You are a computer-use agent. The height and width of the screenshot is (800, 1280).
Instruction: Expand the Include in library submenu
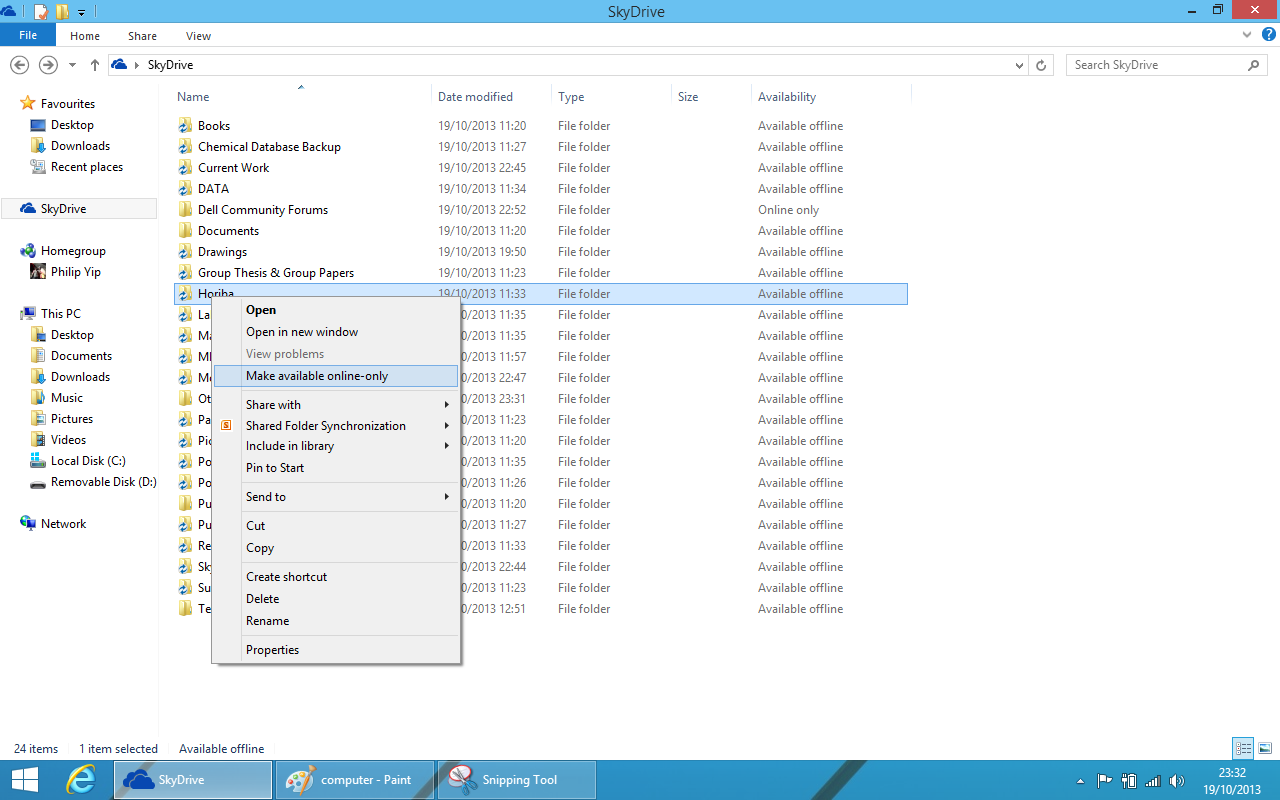(336, 446)
